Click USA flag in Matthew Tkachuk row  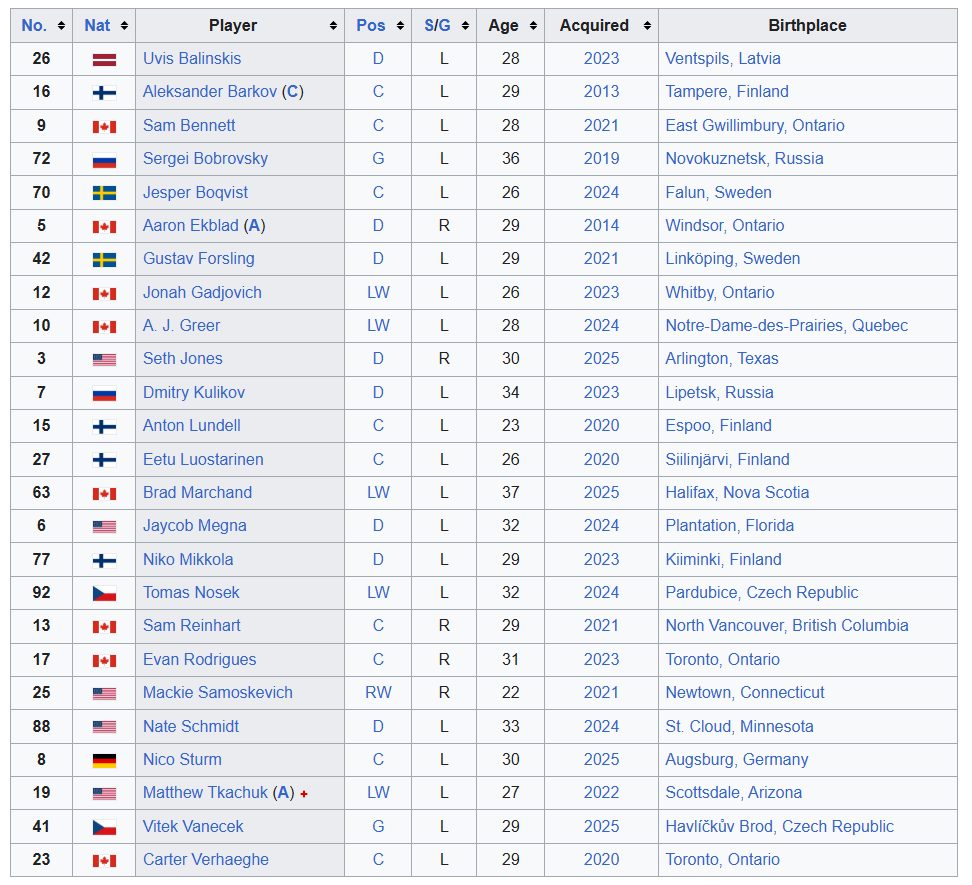click(x=104, y=794)
